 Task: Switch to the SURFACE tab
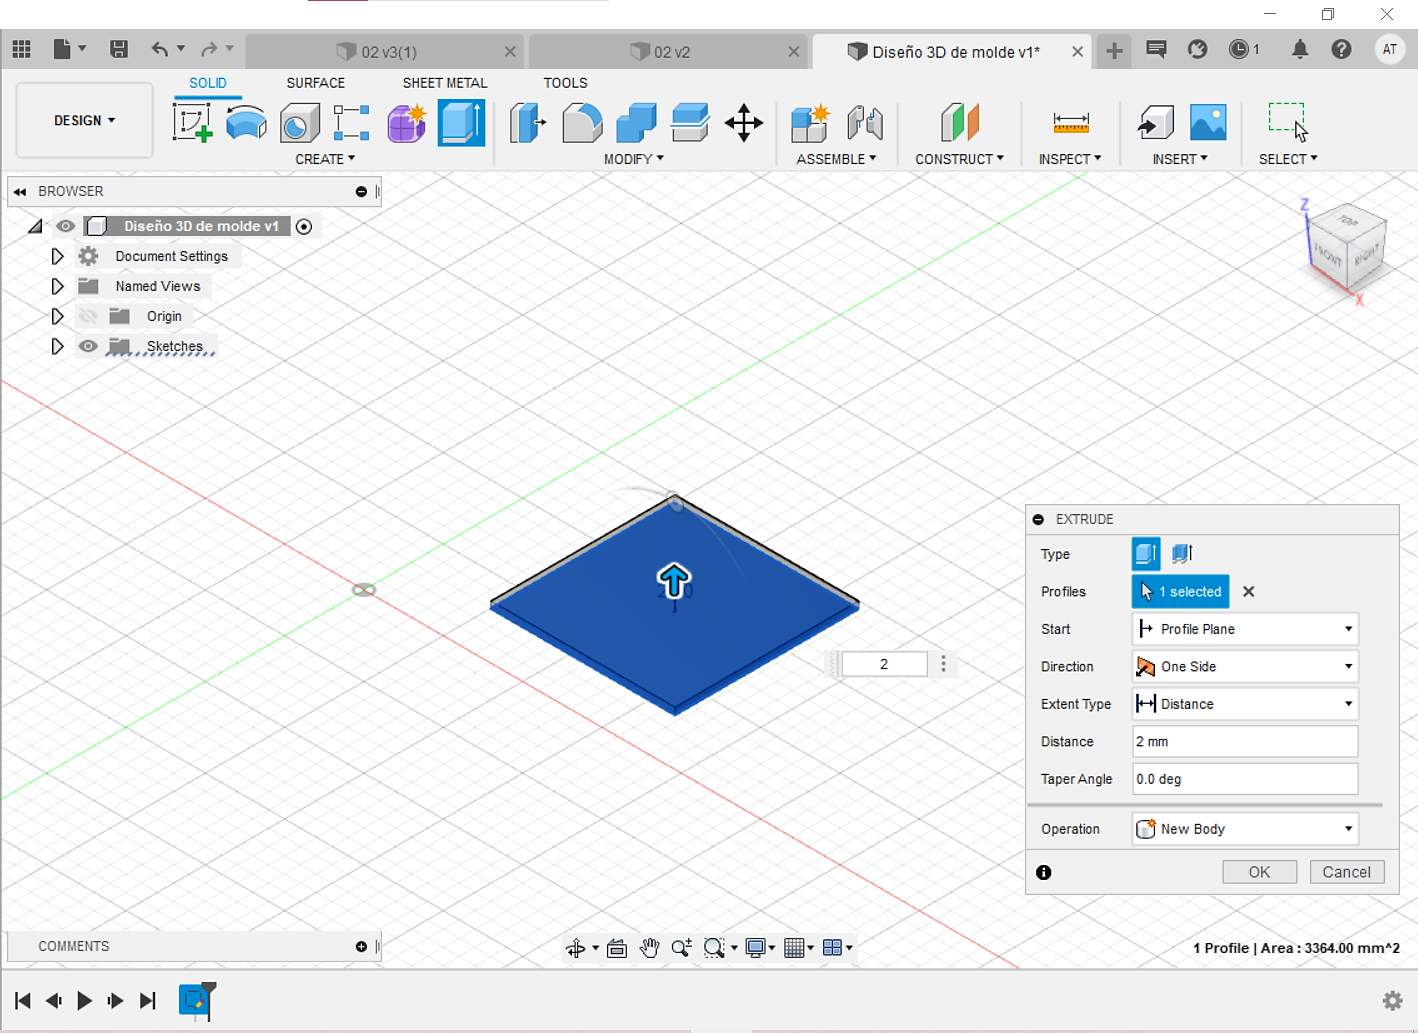[x=315, y=83]
